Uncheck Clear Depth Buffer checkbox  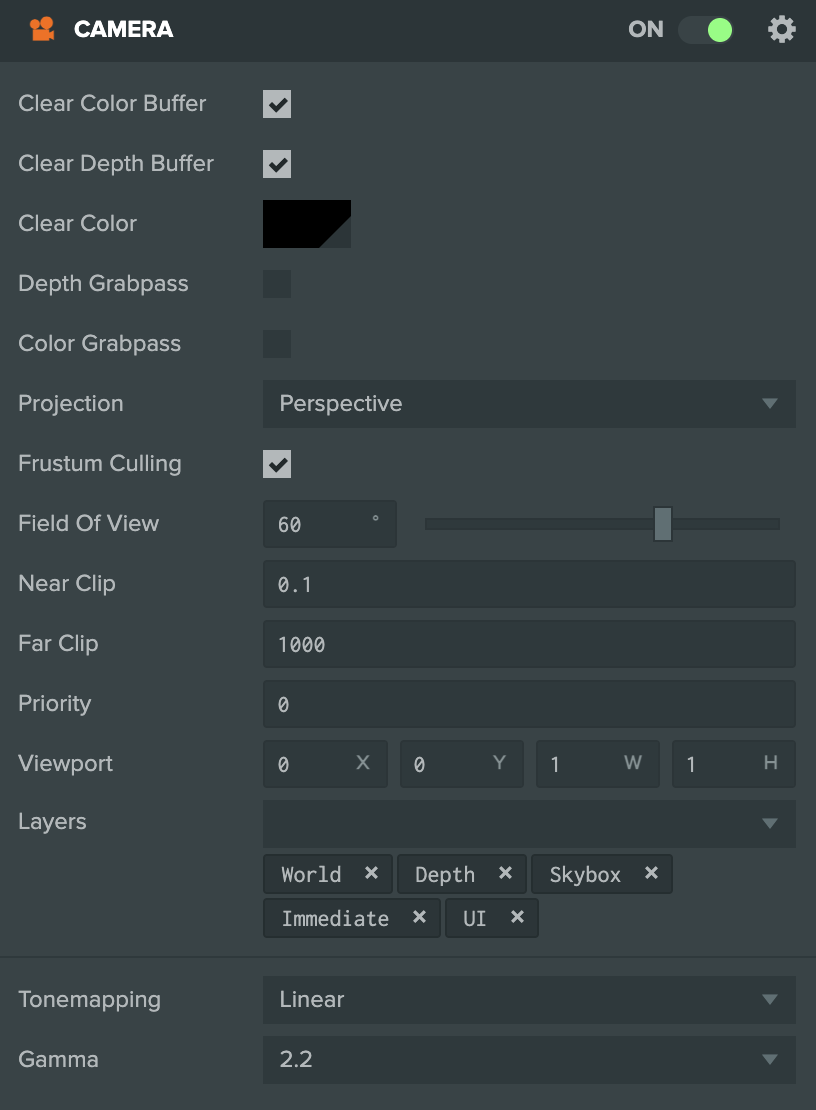pos(277,164)
